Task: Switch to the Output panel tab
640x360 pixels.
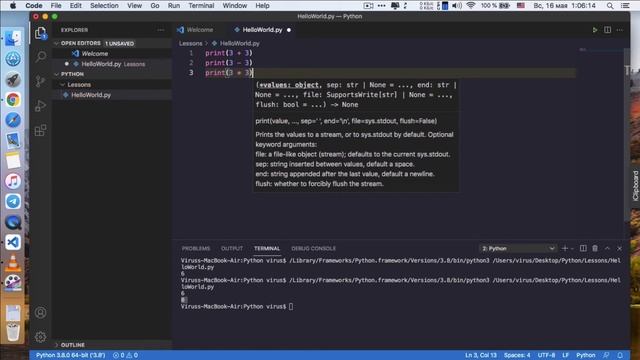Action: [x=232, y=248]
